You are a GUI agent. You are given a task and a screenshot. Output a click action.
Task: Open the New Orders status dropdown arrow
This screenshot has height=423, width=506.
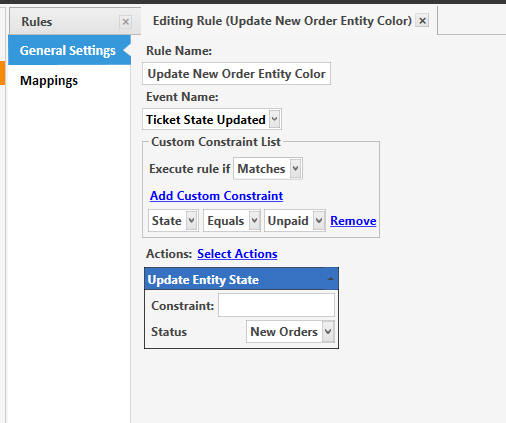328,331
